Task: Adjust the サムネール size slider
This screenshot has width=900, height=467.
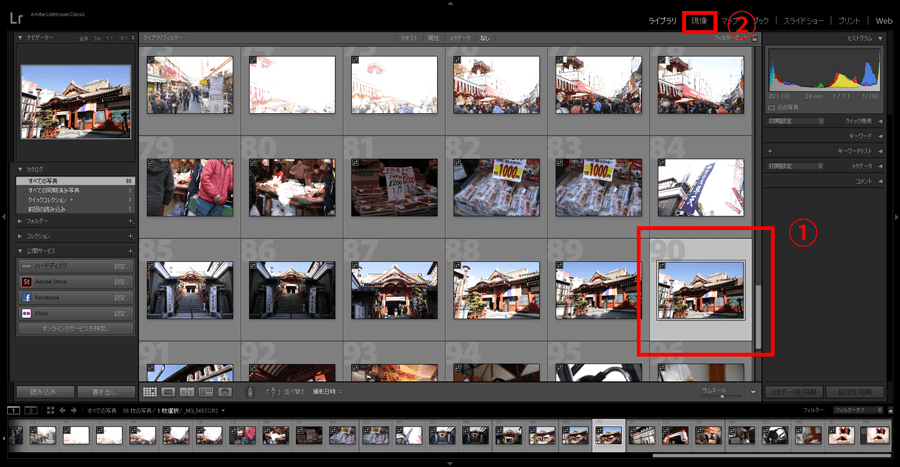Action: (722, 396)
